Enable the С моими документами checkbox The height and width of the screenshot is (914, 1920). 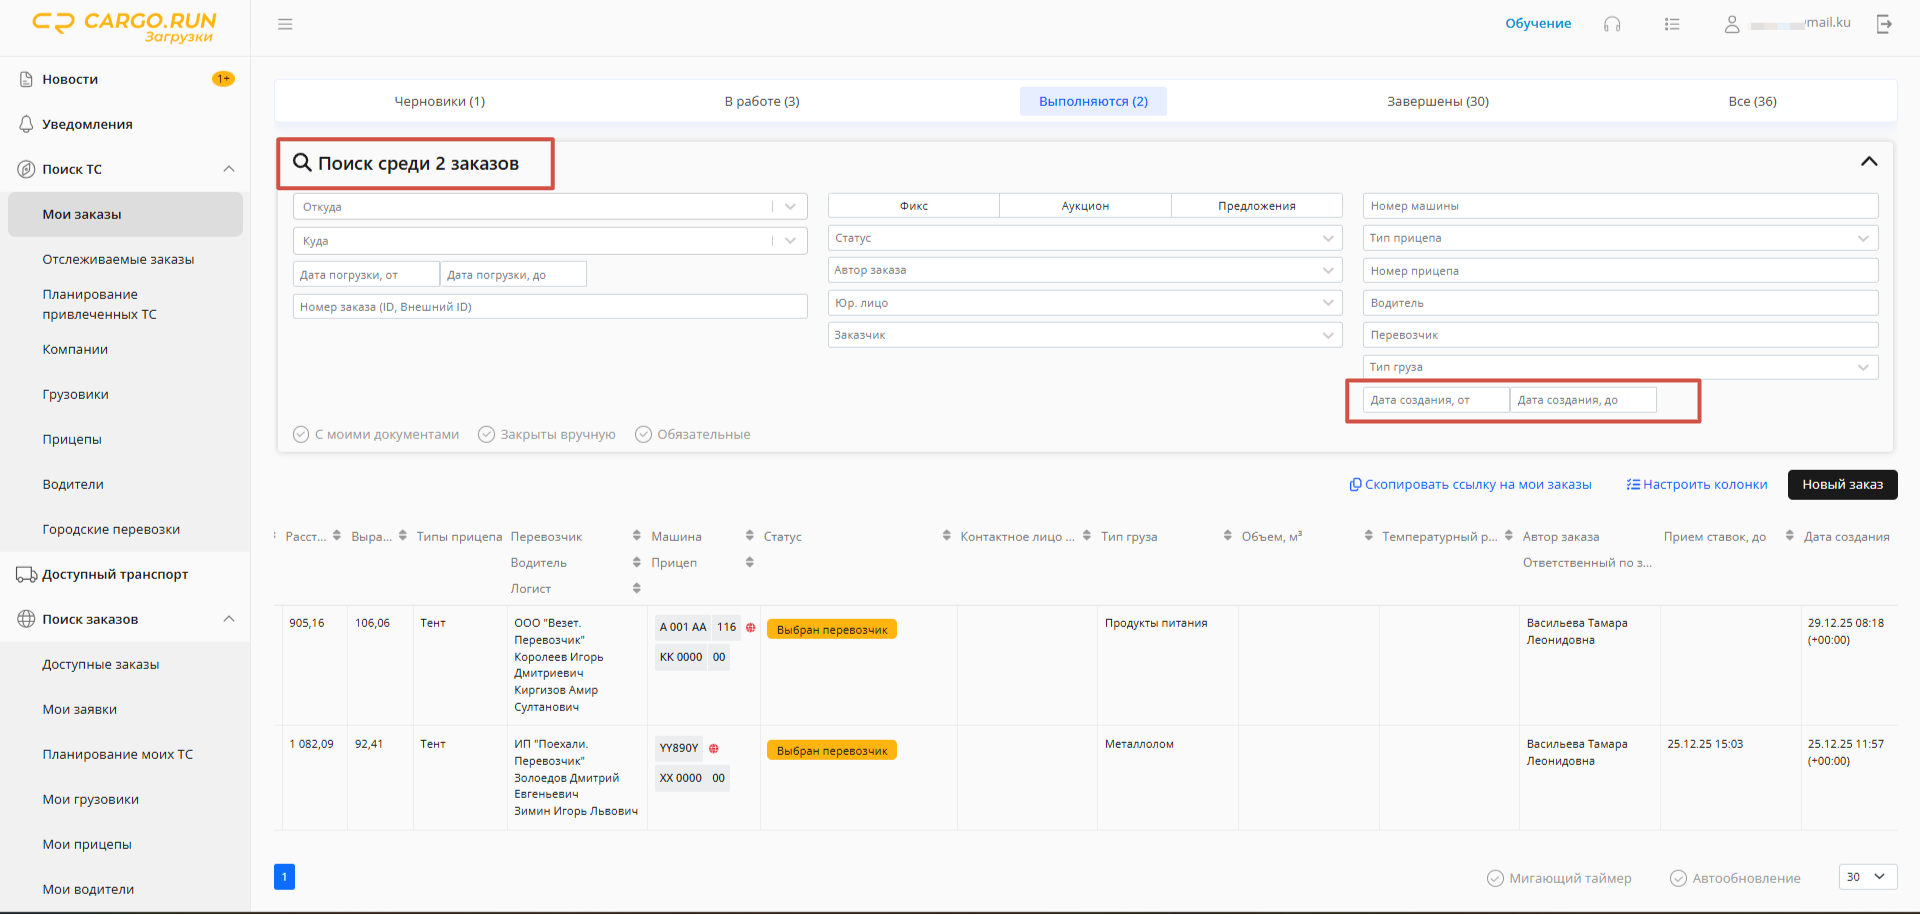click(301, 434)
